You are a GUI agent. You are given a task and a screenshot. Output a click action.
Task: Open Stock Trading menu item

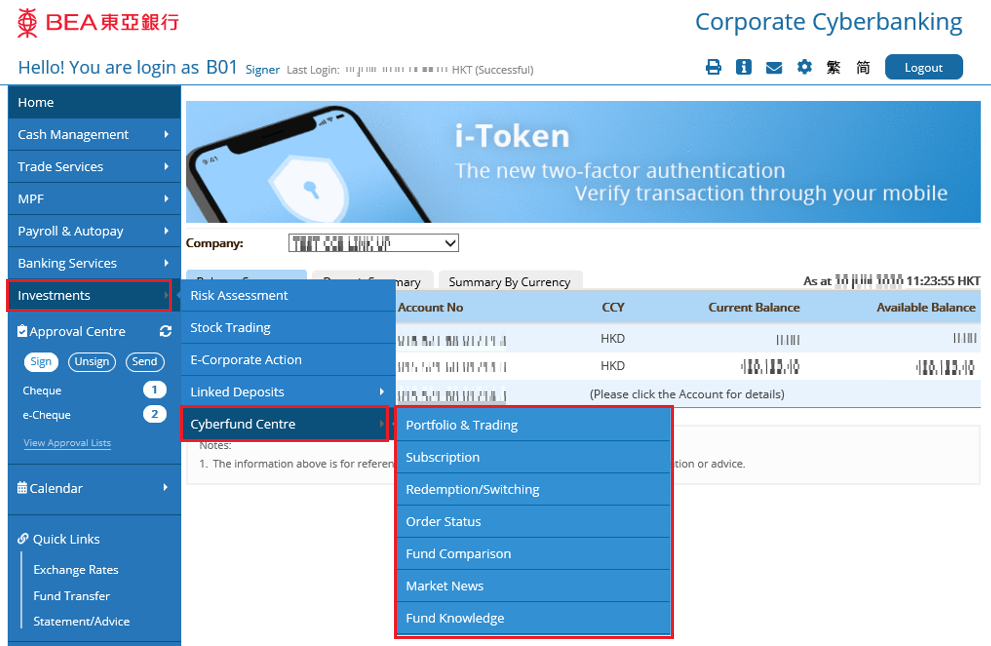(288, 327)
